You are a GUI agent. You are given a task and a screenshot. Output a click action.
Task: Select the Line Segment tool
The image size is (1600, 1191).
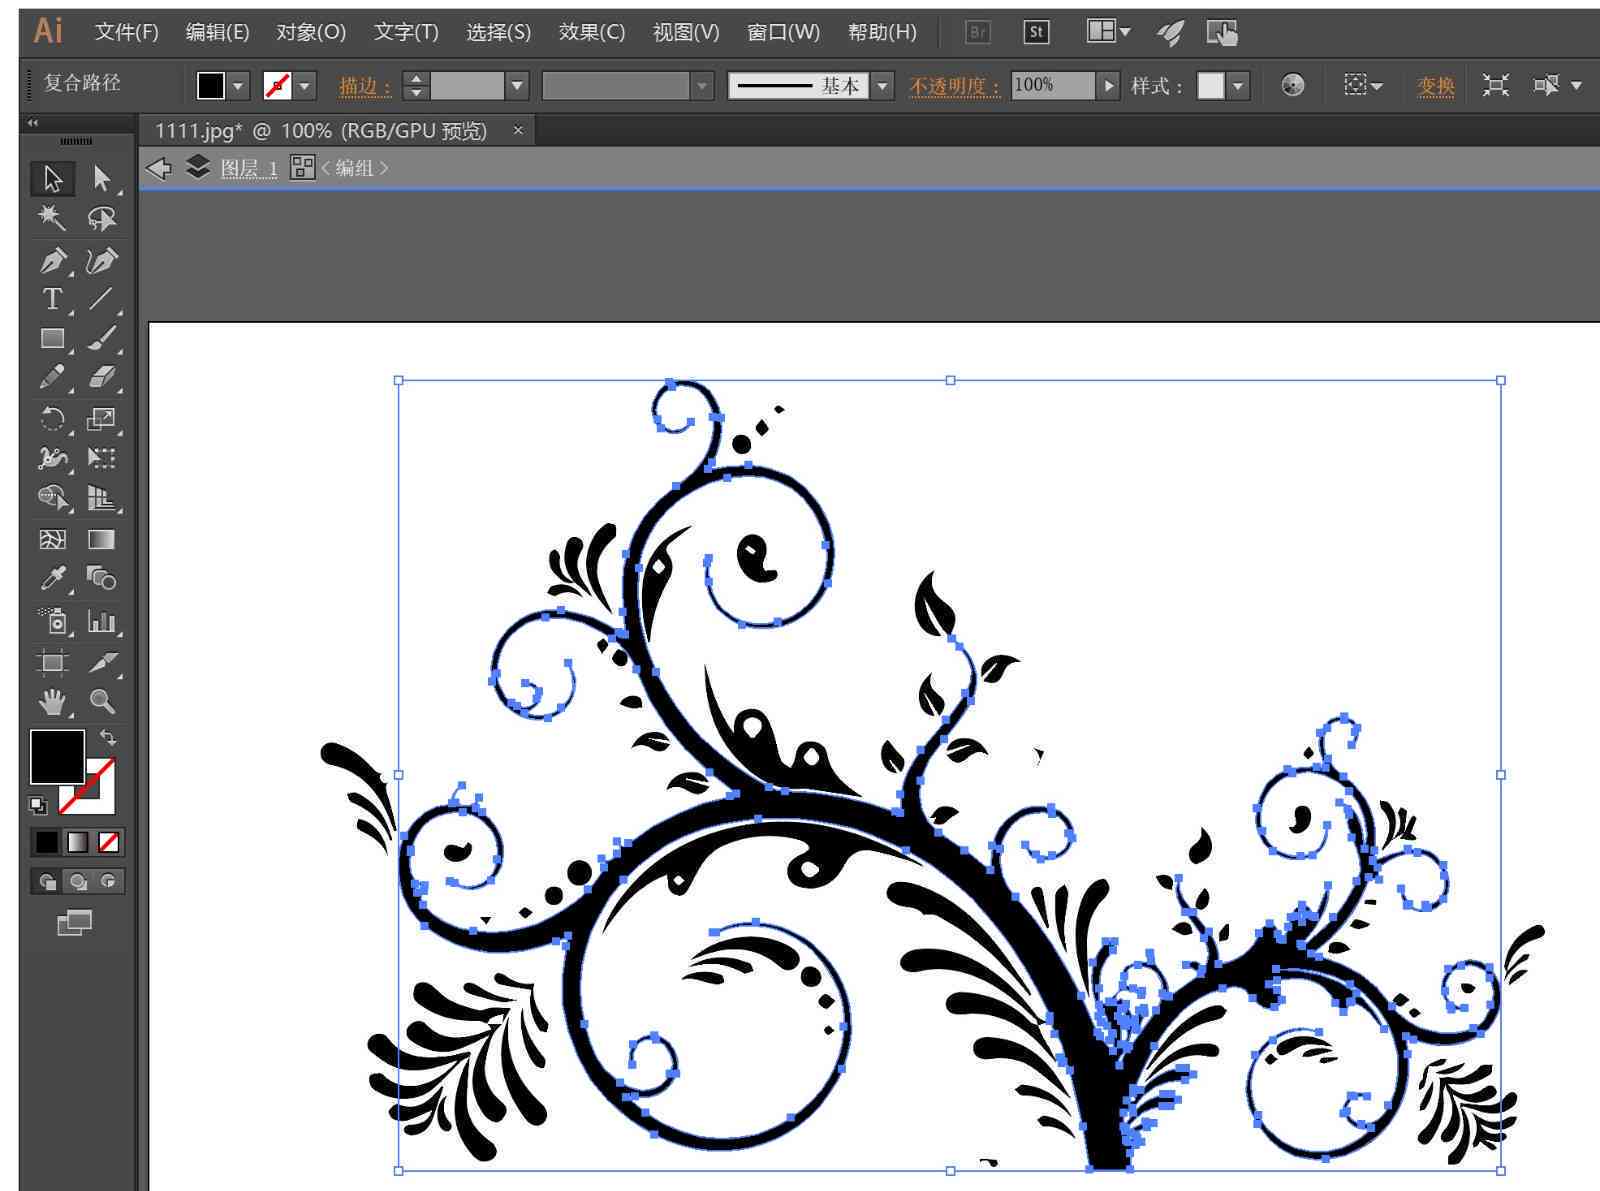(101, 299)
